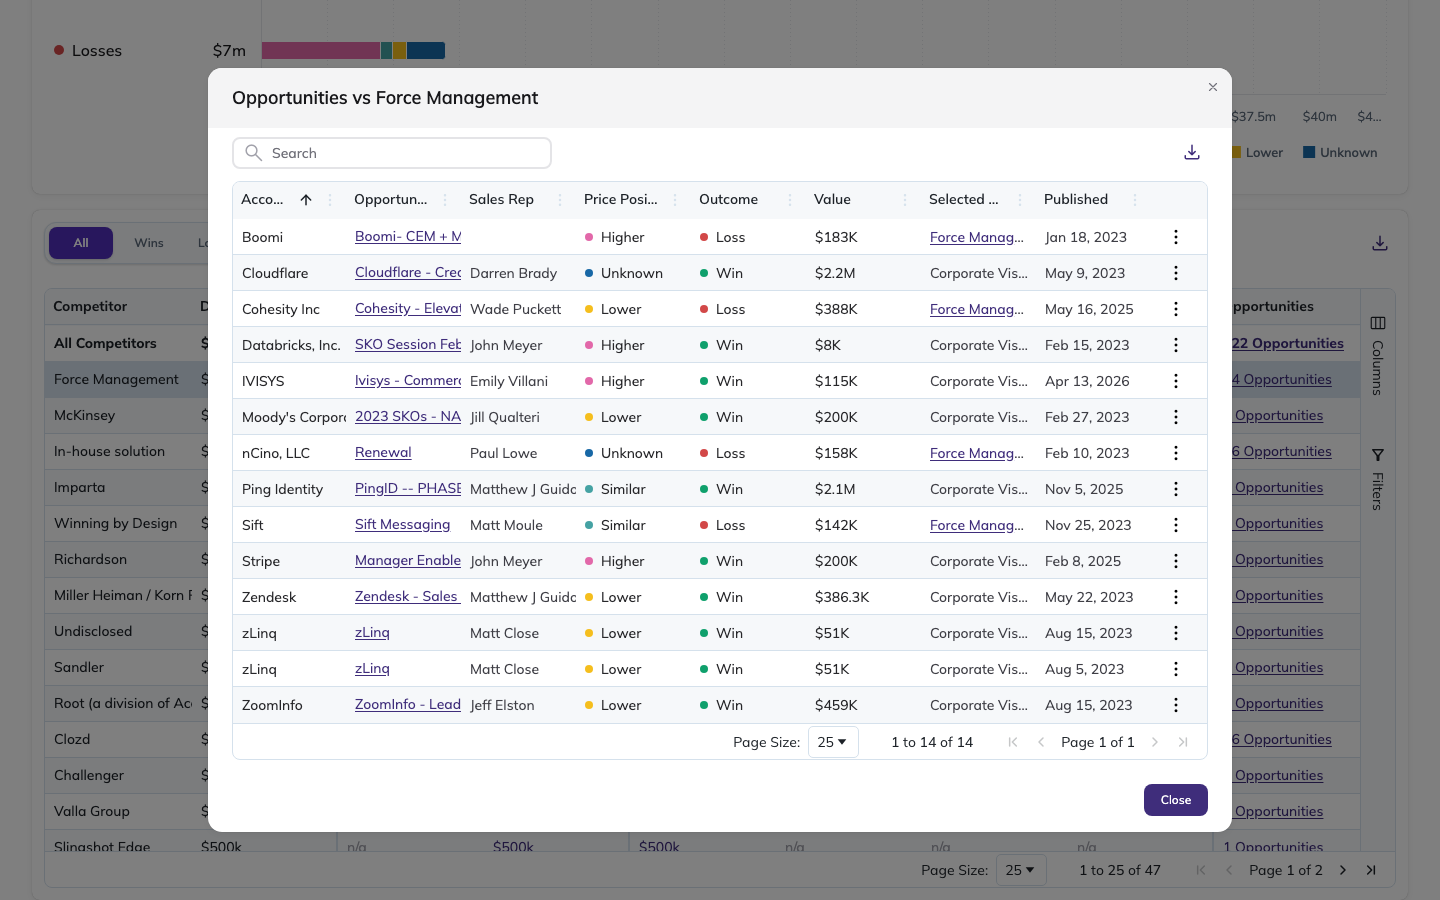
Task: Download the opportunities table from the modal
Action: 1192,153
